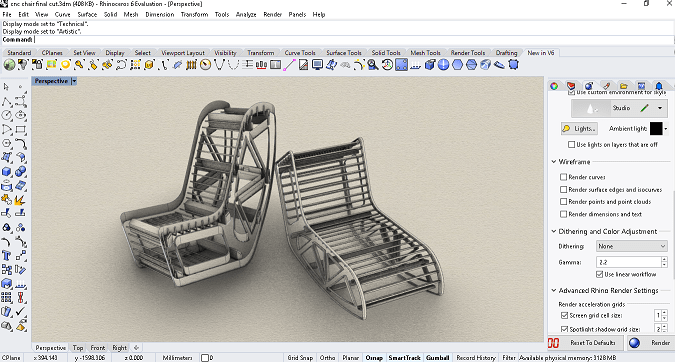The height and width of the screenshot is (362, 675).
Task: Select the Polygon tool in left toolbar
Action: (x=6, y=143)
